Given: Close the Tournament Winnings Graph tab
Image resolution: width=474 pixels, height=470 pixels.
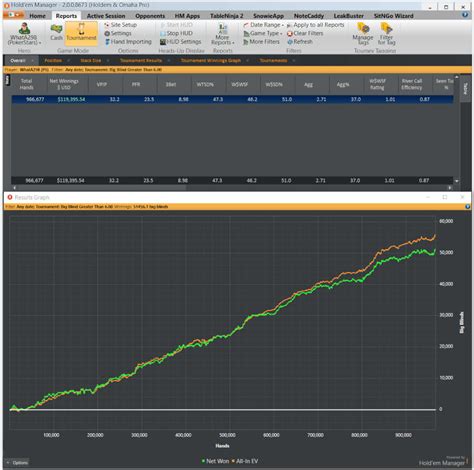Looking at the screenshot, I should [x=247, y=61].
